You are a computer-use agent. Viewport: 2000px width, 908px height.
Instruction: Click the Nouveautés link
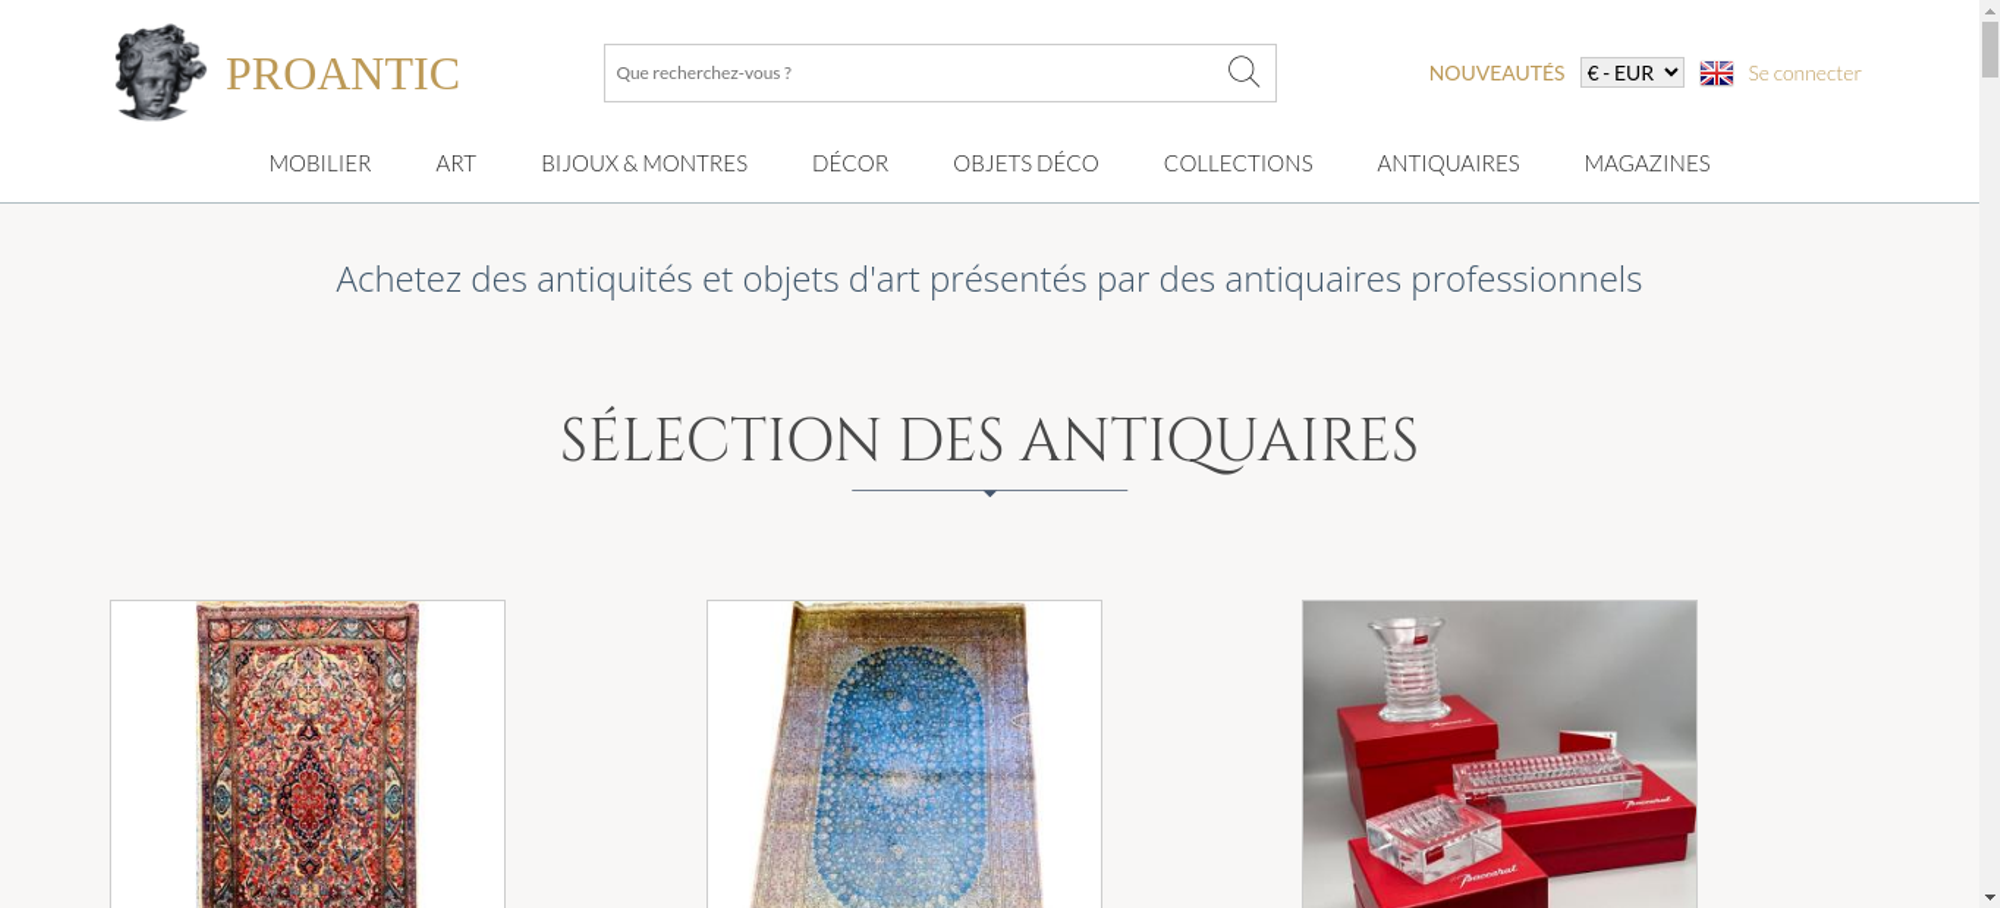pyautogui.click(x=1496, y=73)
